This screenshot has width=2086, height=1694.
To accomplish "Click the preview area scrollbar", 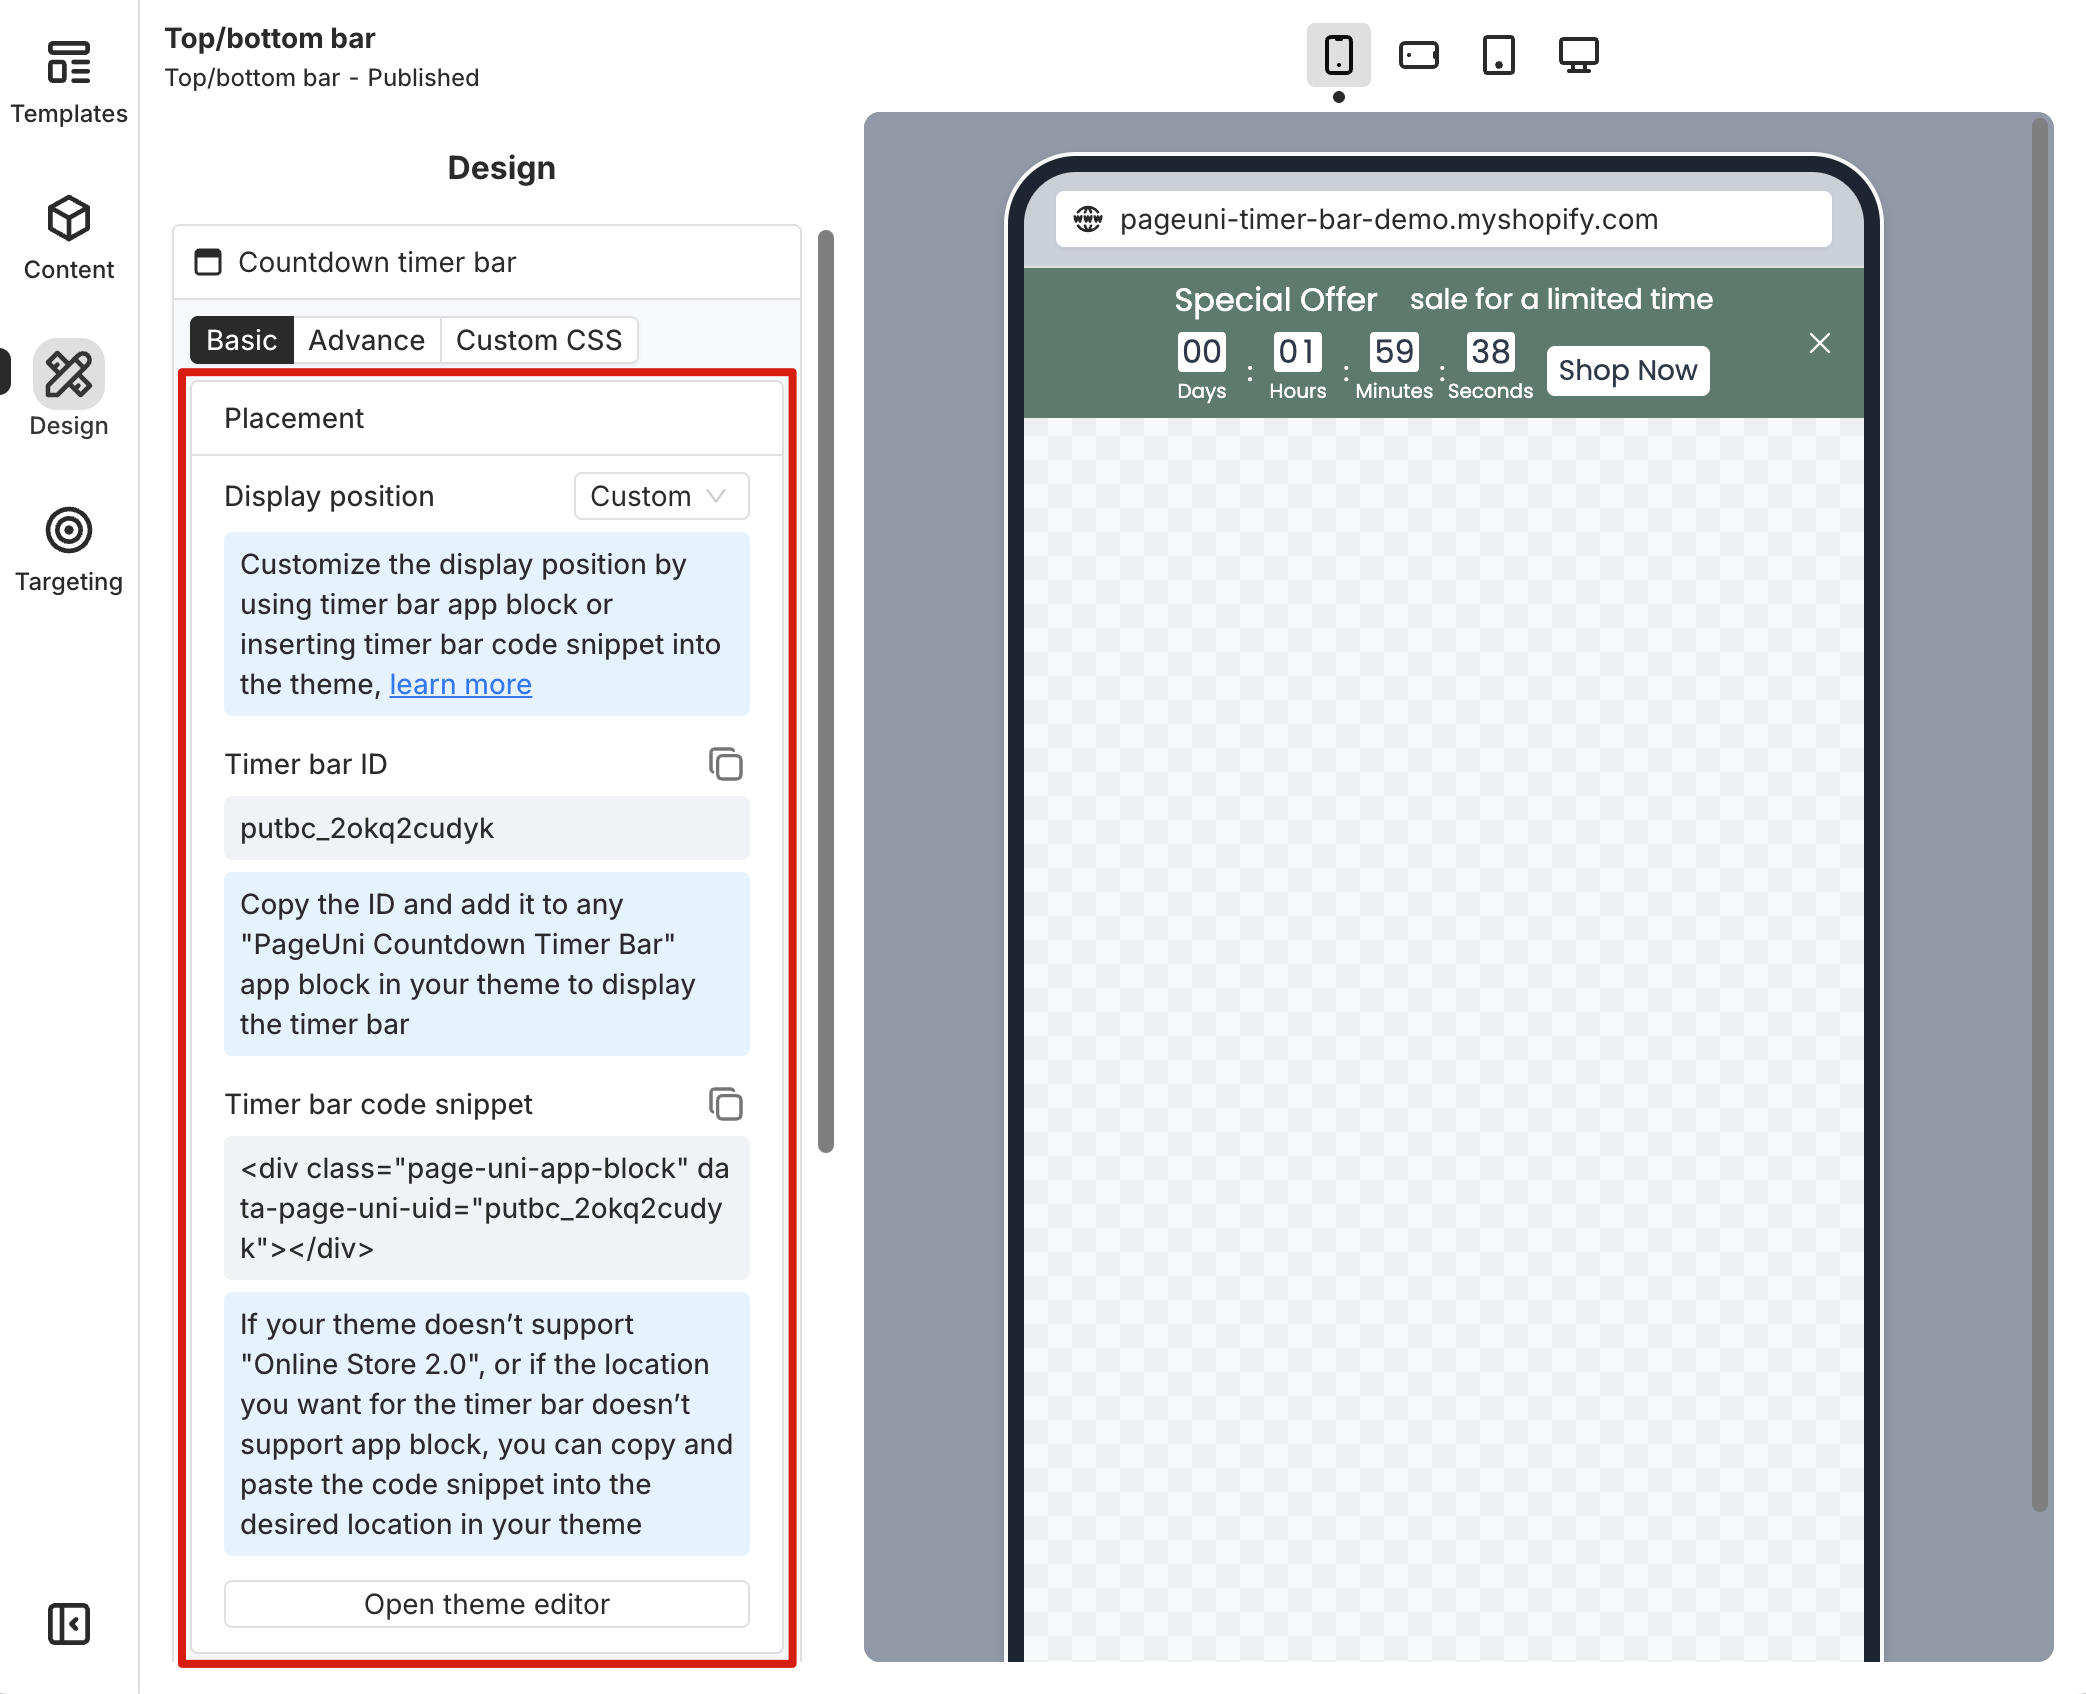I will tap(2040, 815).
